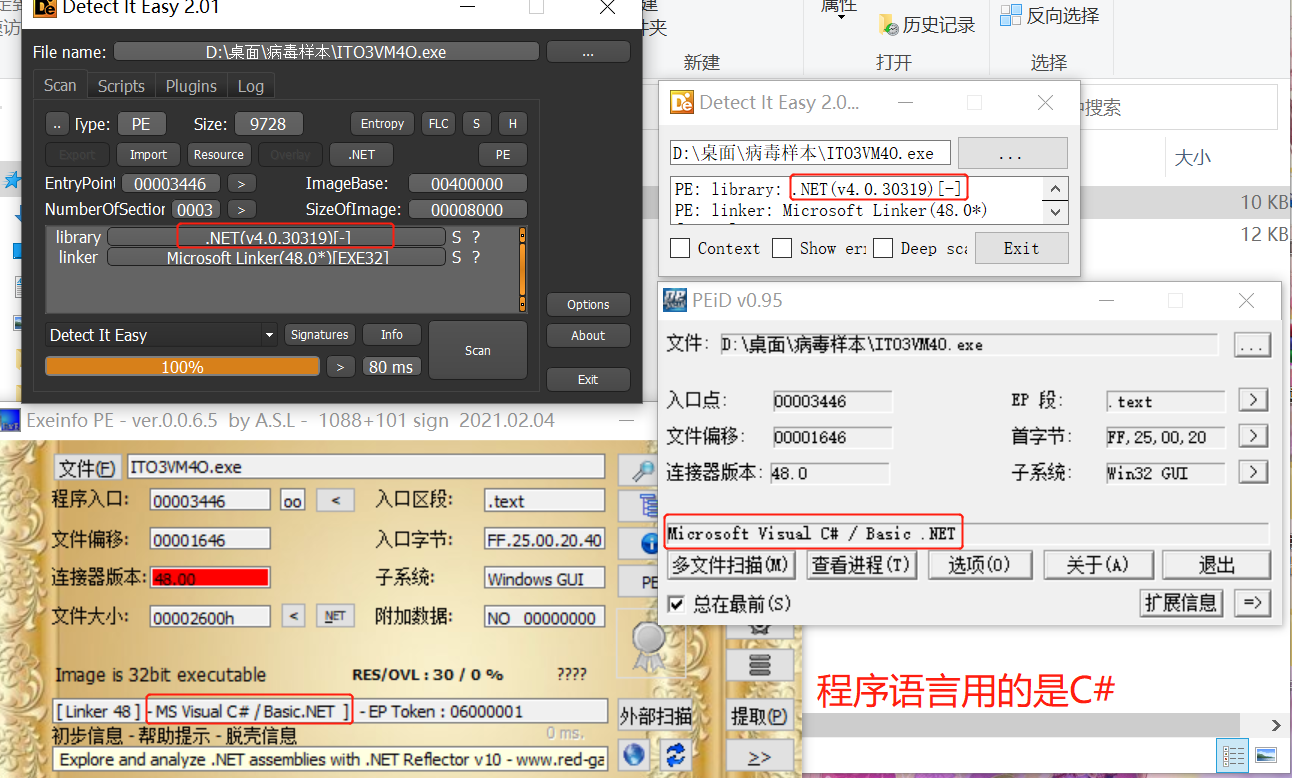Expand the EntryPoint > arrow in Detect It Easy
Screen dimensions: 1292x778
241,184
